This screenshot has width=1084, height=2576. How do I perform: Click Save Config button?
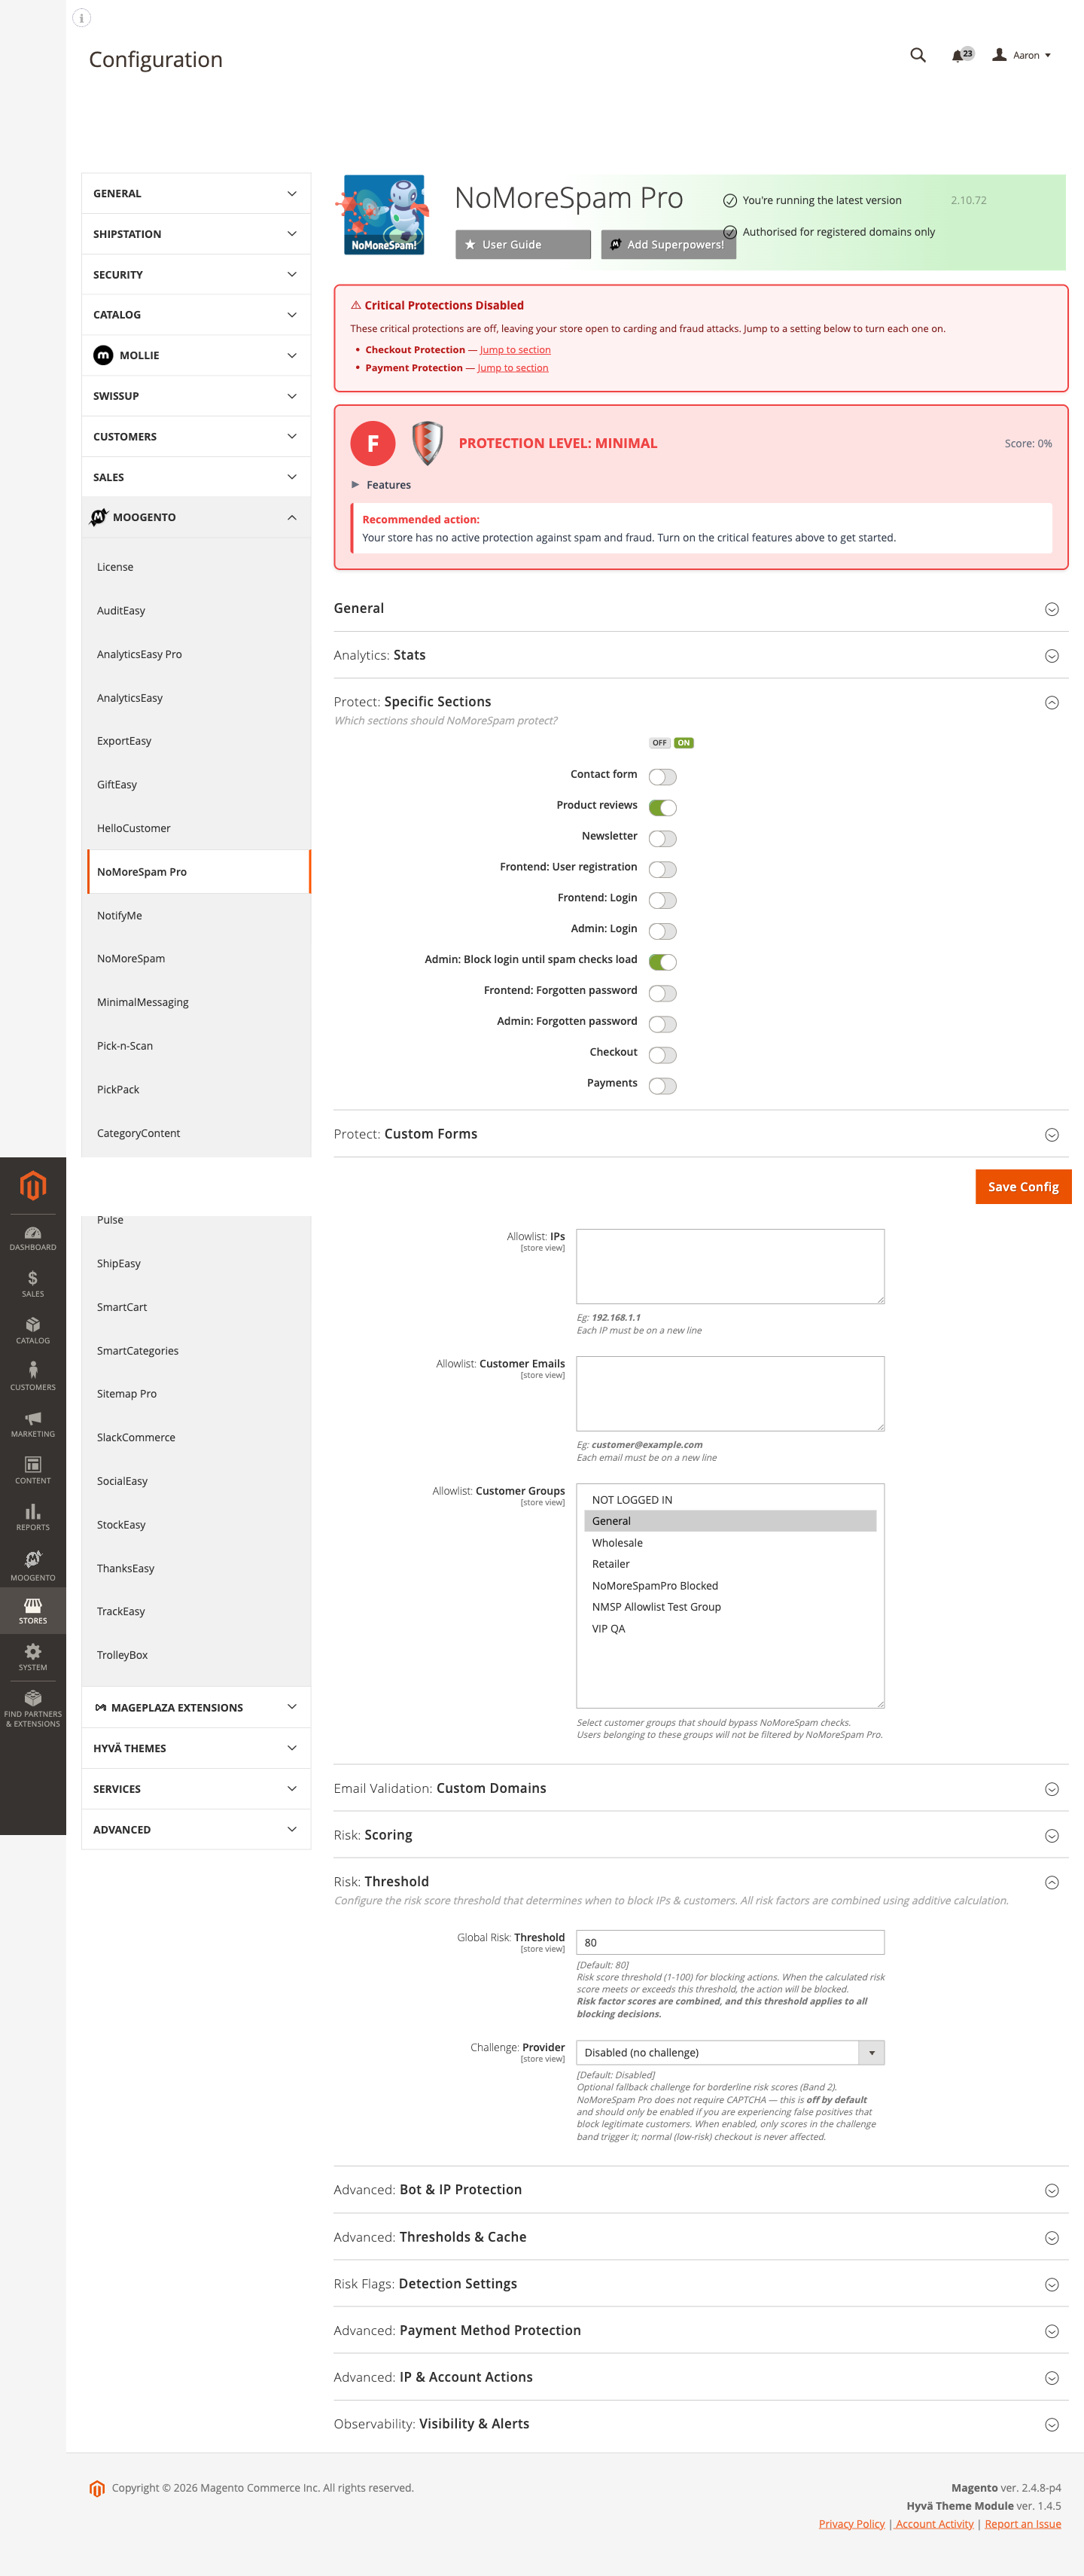pos(1023,1187)
